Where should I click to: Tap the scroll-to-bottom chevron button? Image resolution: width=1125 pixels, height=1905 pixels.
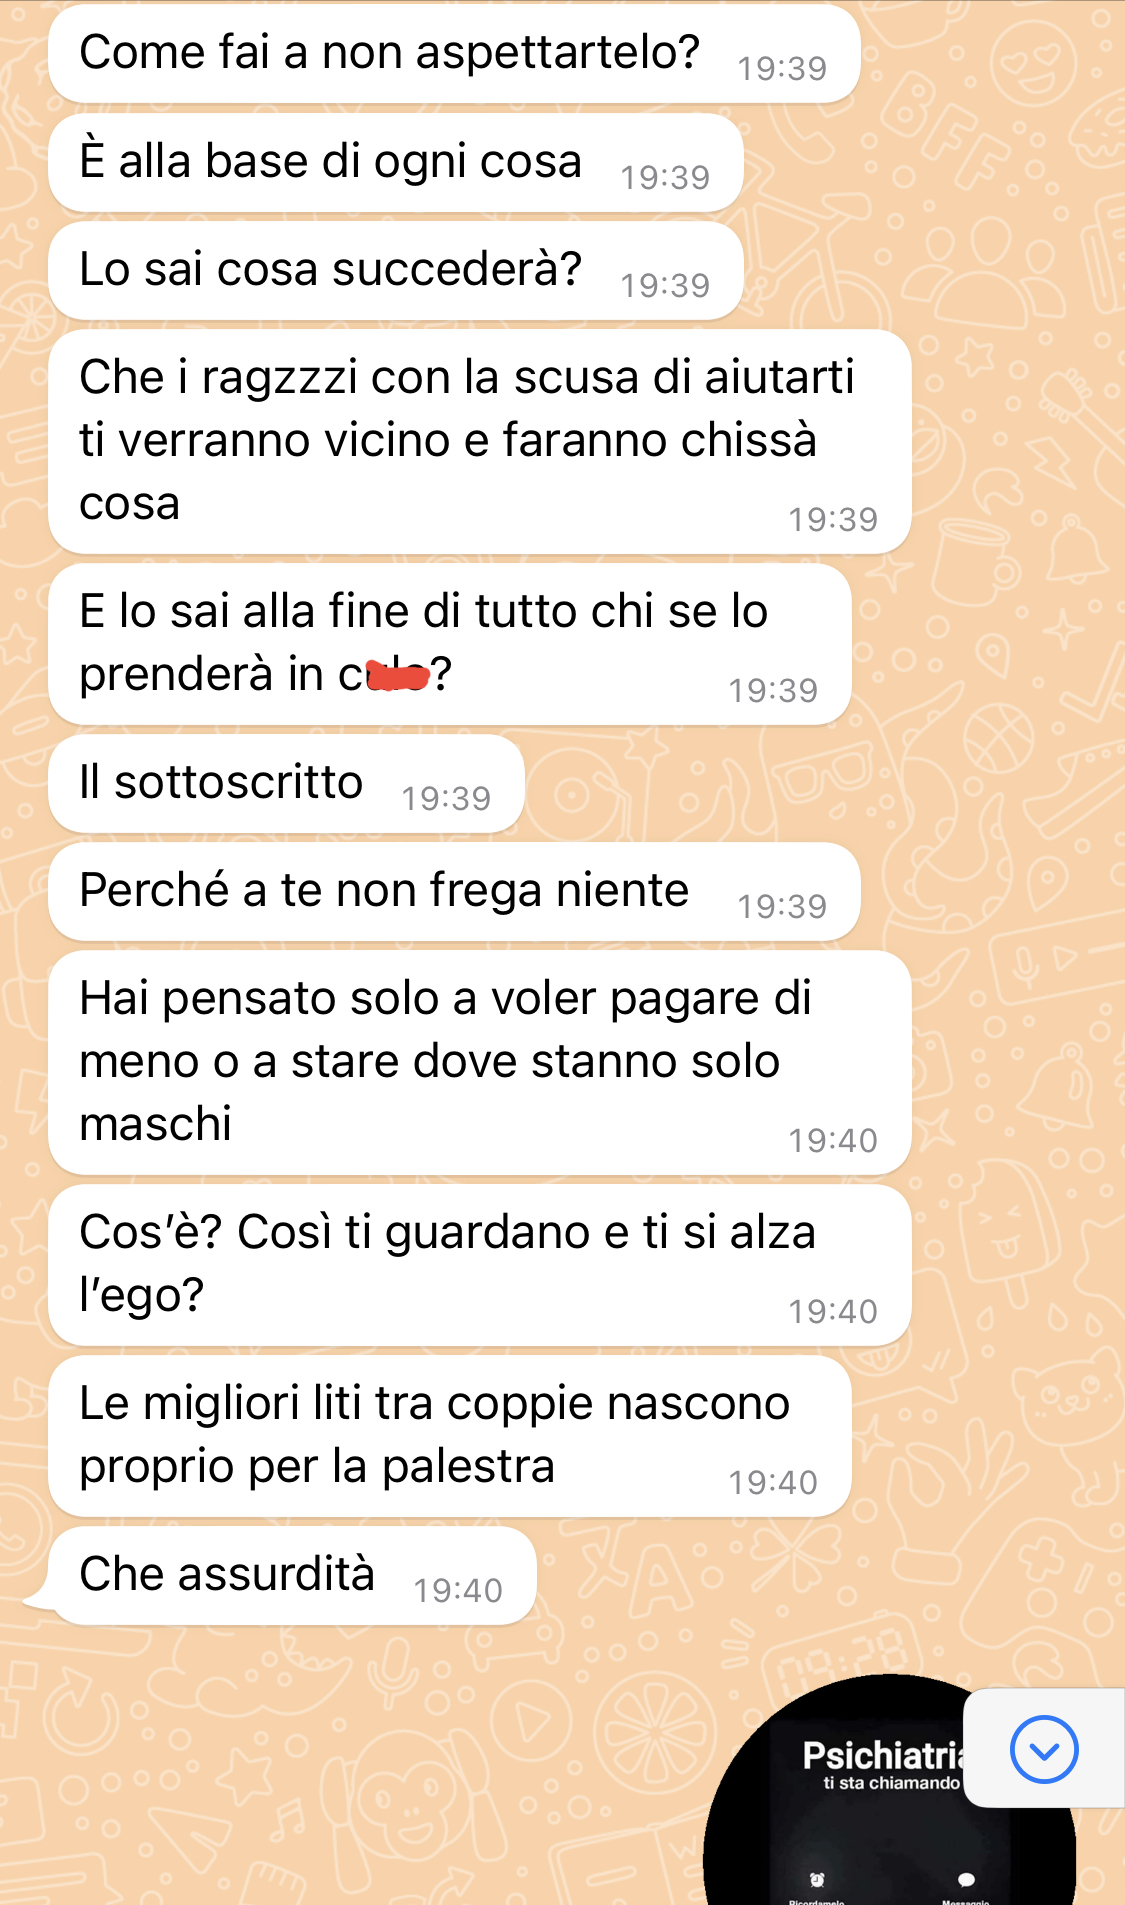click(x=1044, y=1749)
